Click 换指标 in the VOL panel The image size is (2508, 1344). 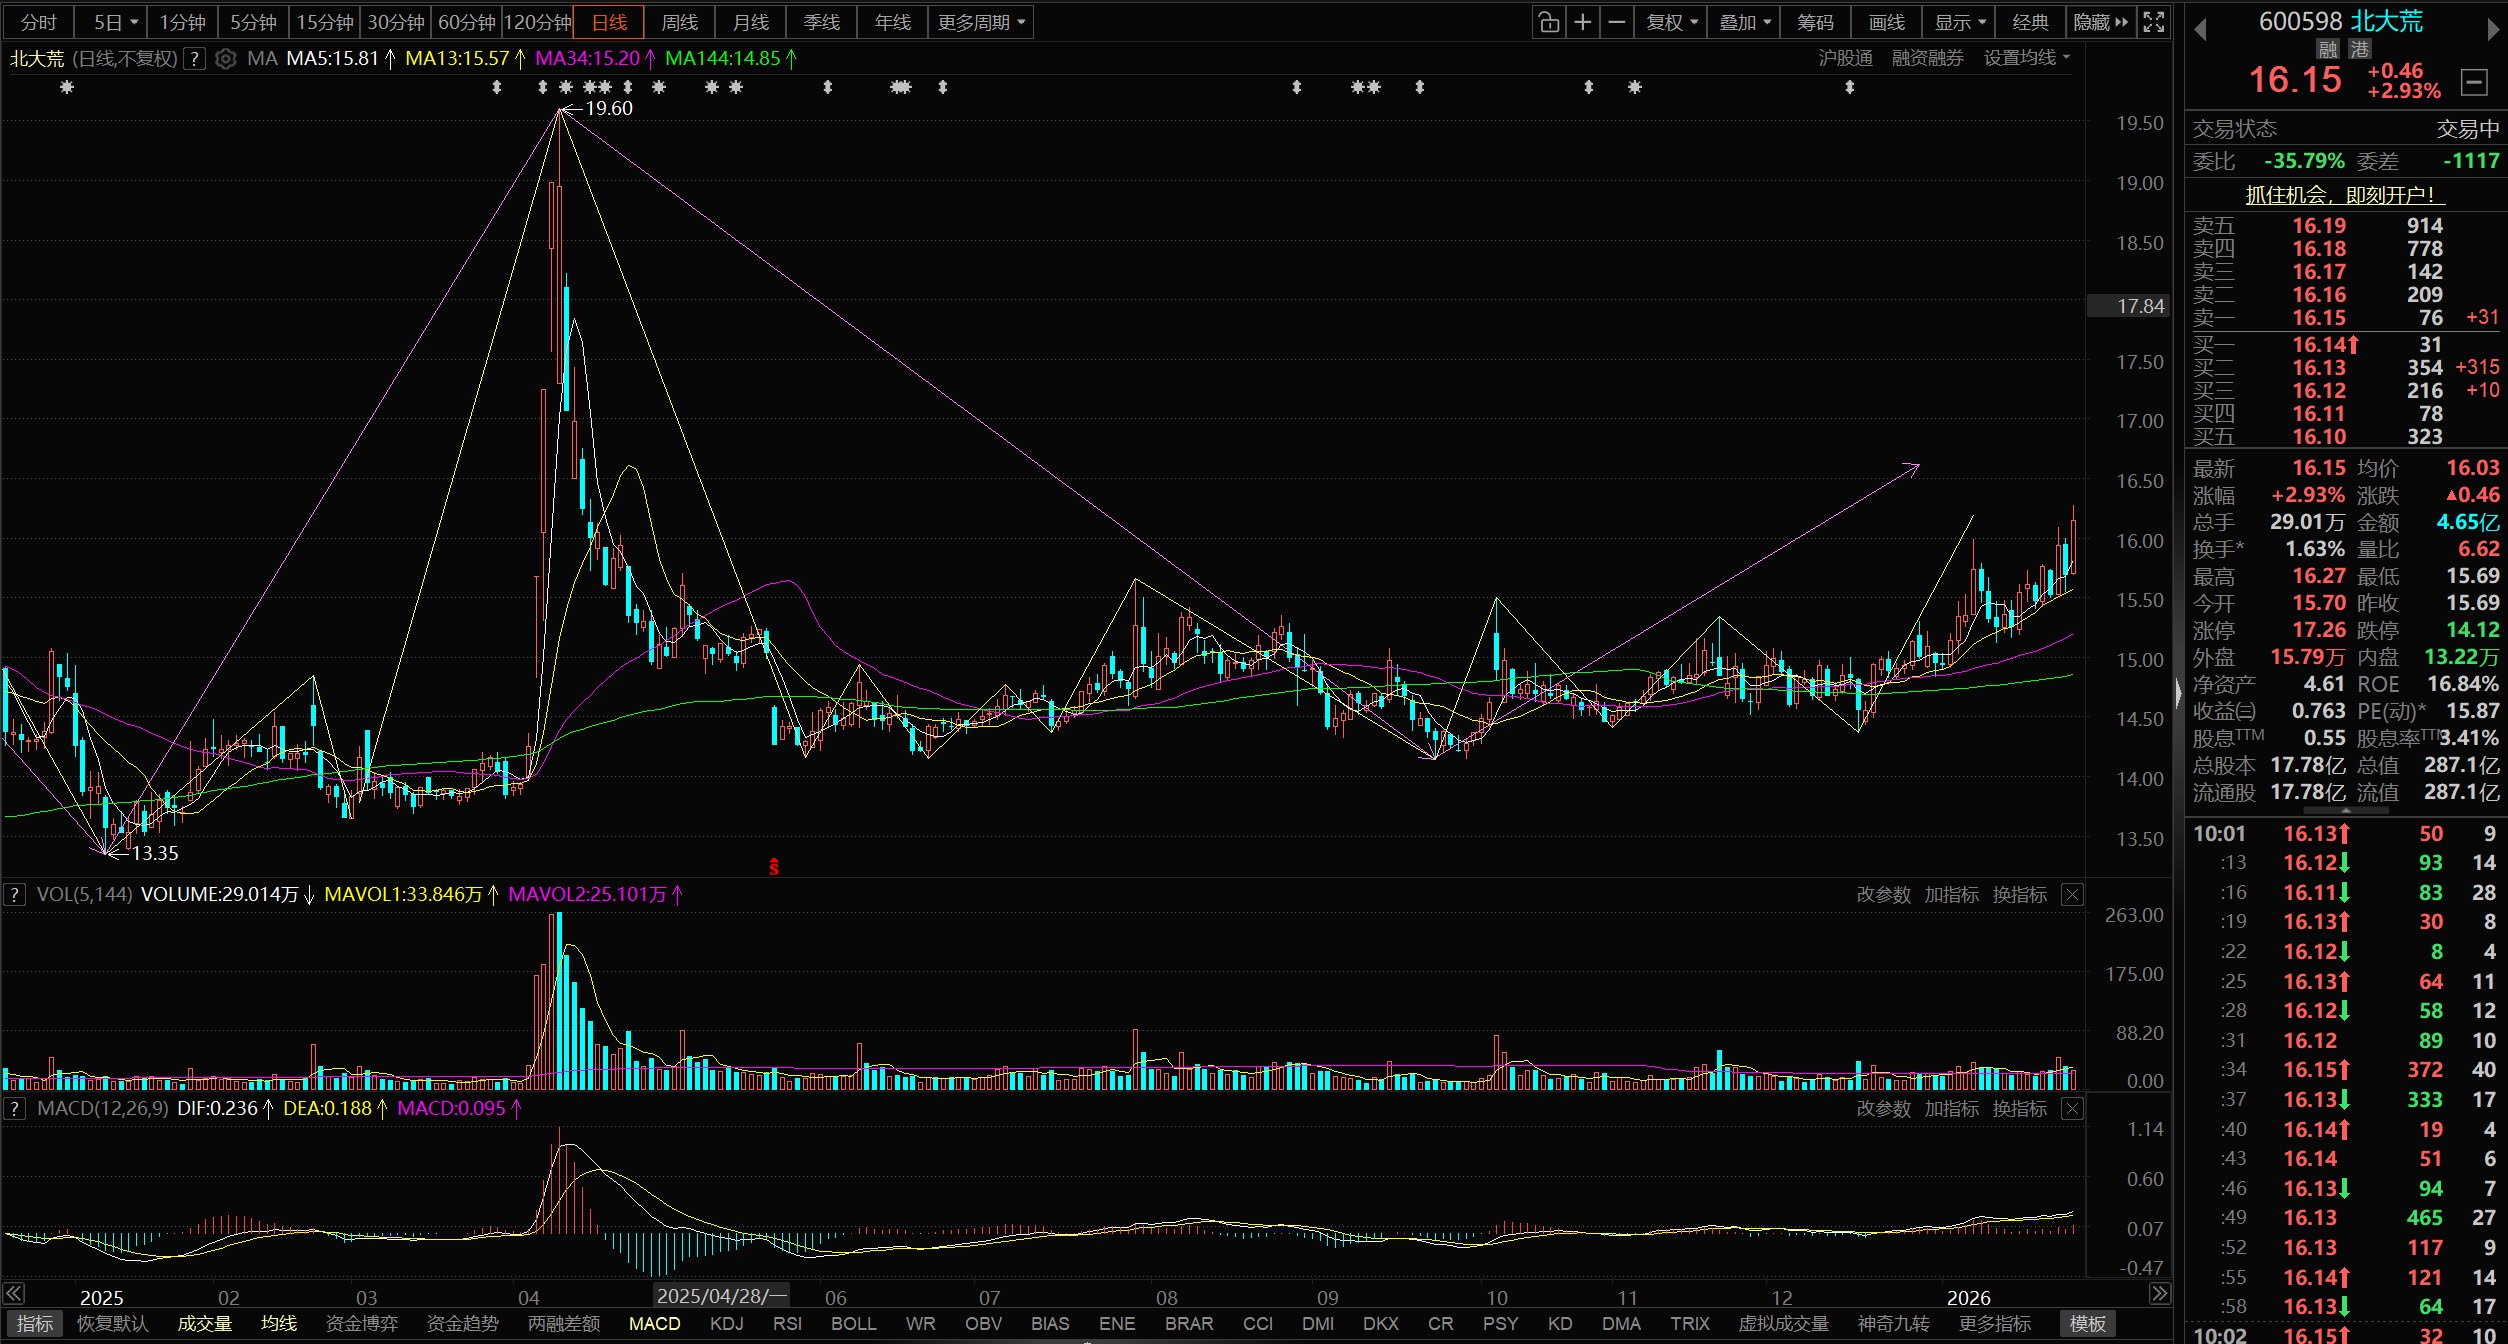2019,895
